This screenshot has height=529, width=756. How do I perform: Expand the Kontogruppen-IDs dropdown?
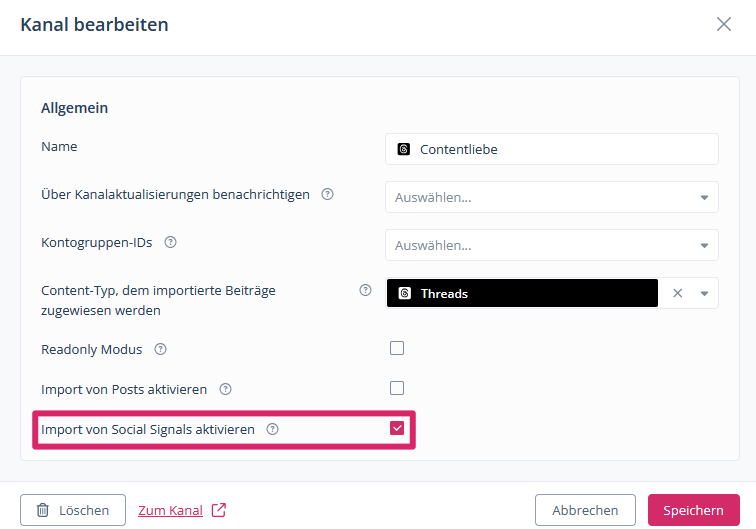[x=703, y=245]
